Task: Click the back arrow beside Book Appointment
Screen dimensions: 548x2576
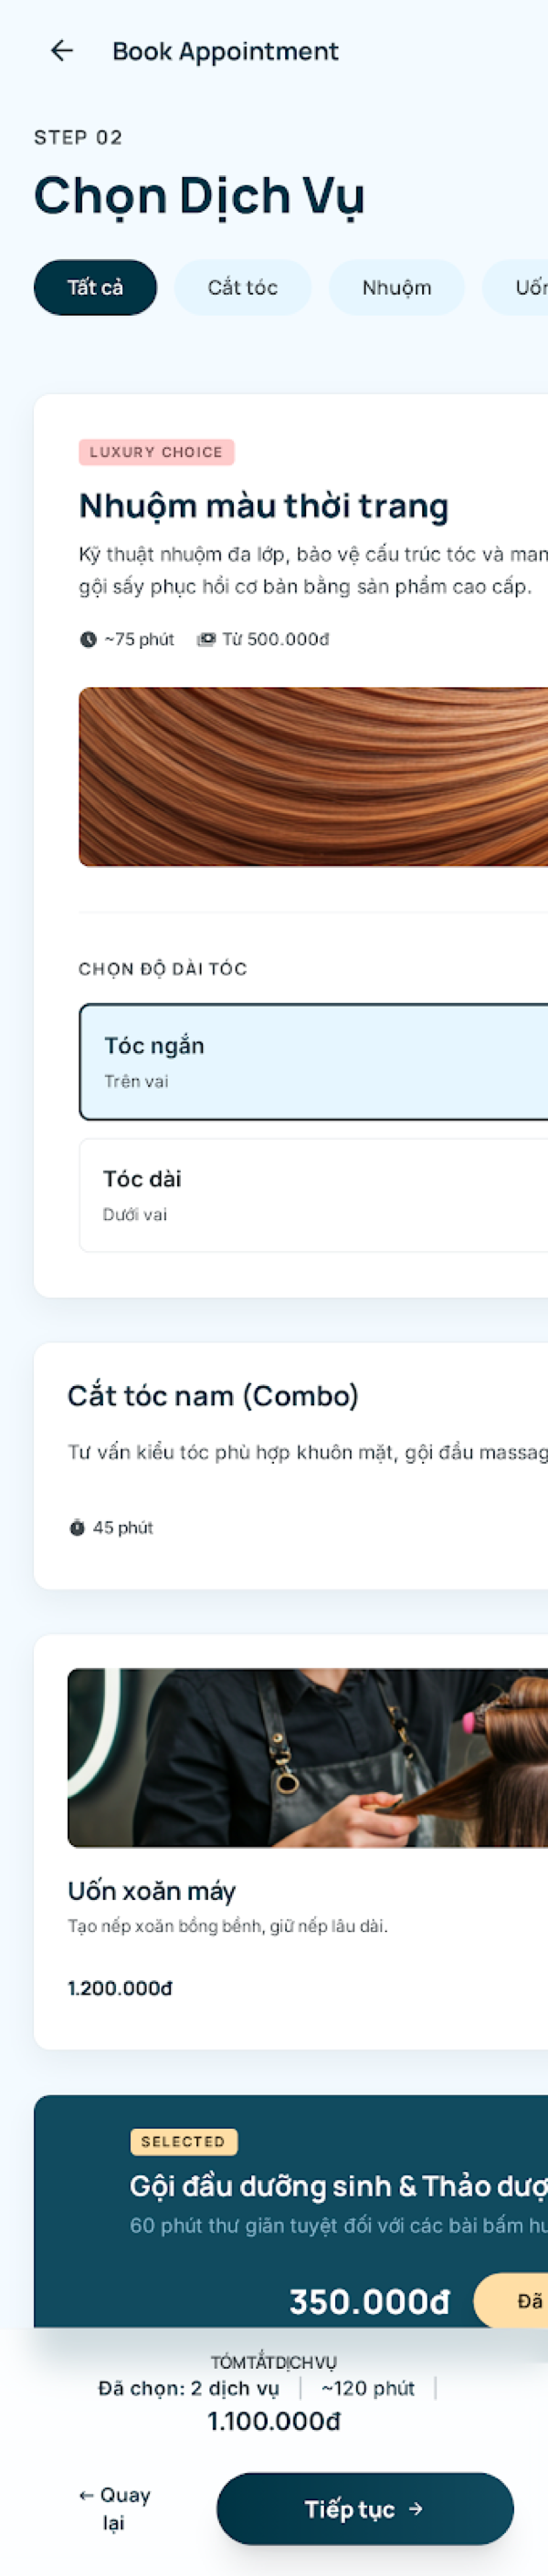Action: (x=62, y=50)
